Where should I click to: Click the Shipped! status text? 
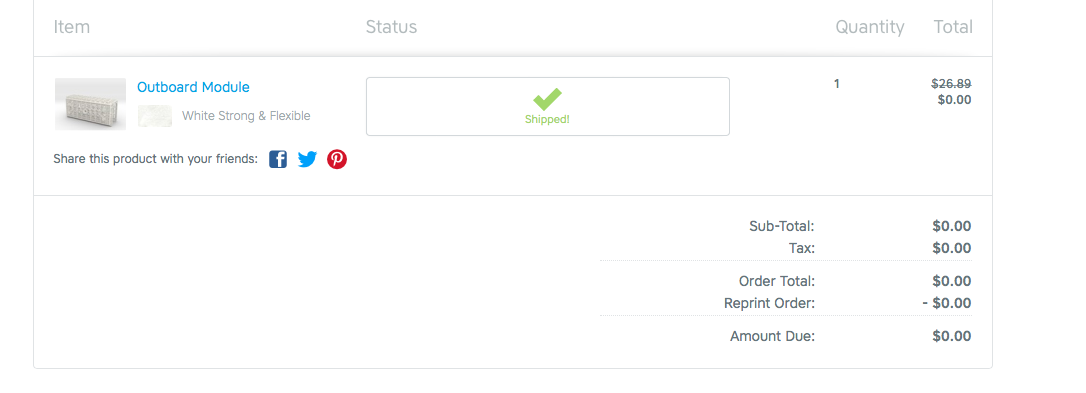pos(547,119)
